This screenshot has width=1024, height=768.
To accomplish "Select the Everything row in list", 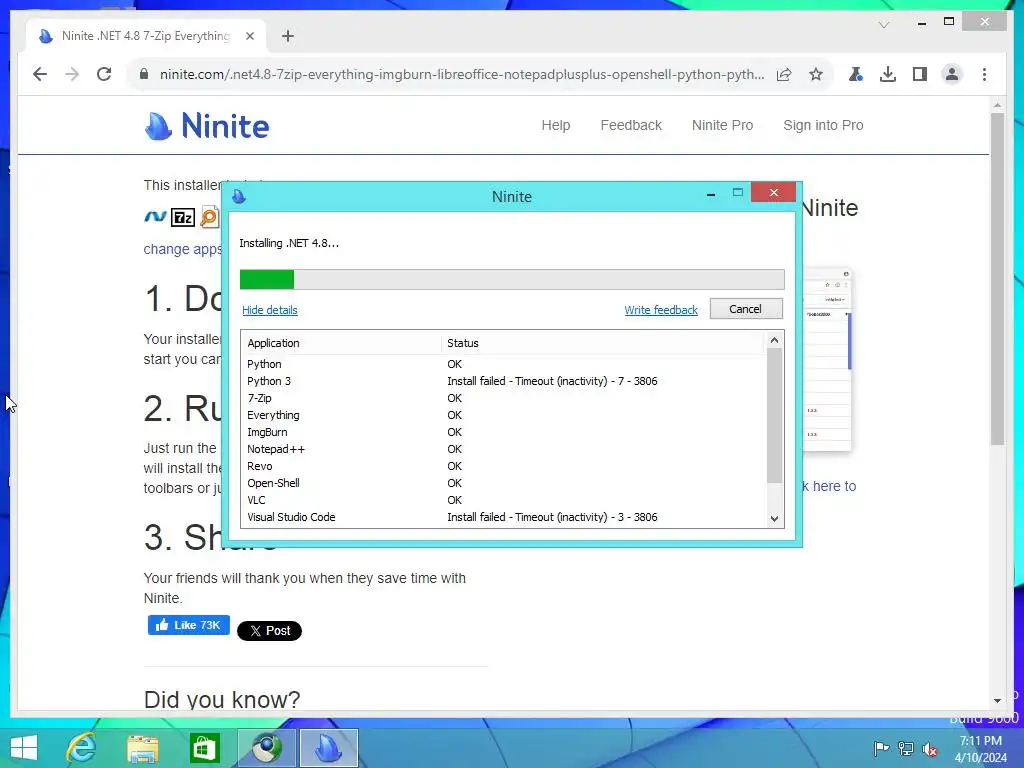I will coord(504,415).
